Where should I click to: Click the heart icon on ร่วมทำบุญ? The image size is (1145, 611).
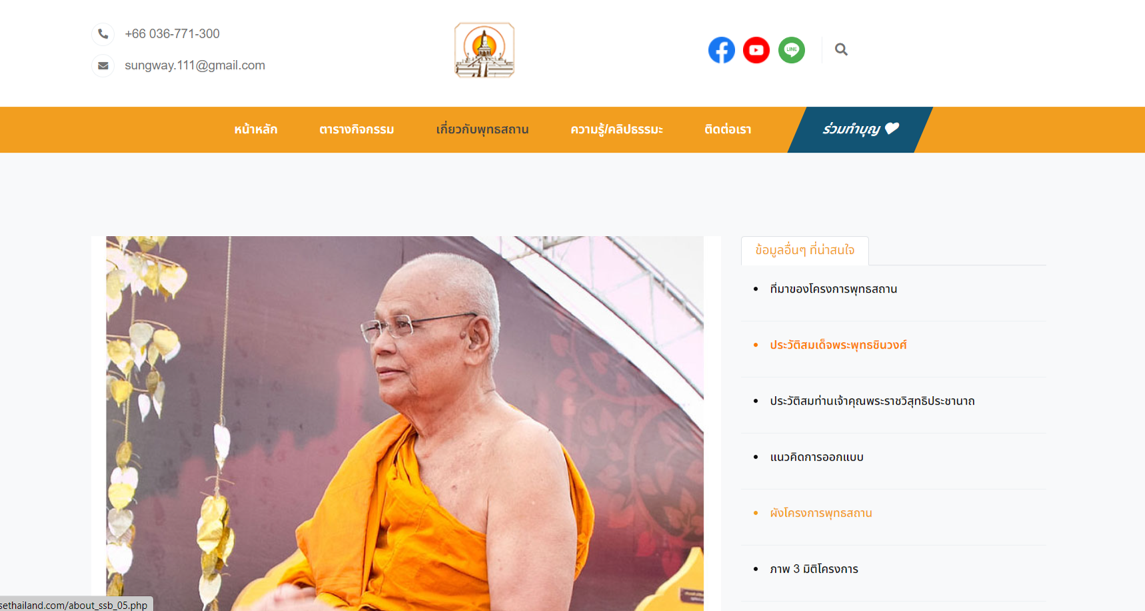tap(892, 128)
